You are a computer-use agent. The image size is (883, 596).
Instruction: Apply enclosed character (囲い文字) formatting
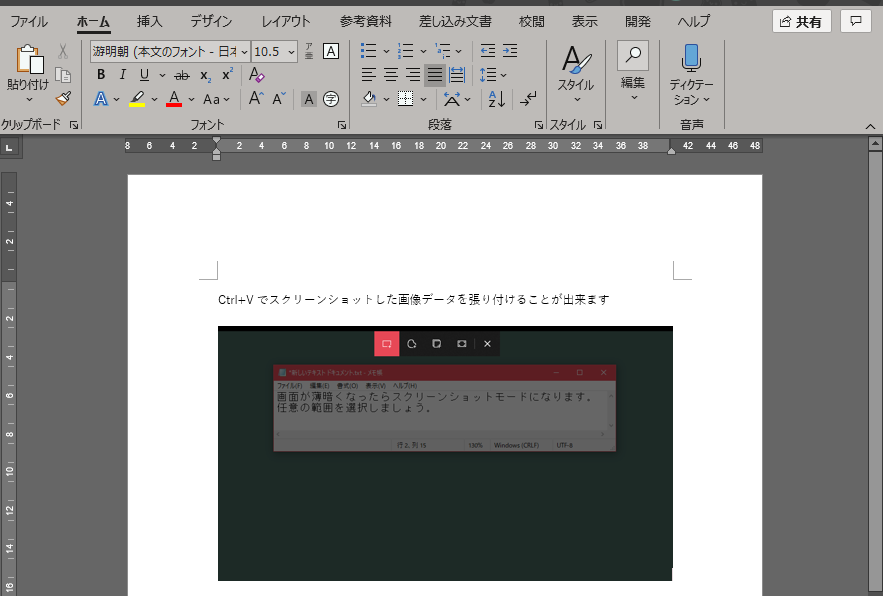[x=331, y=99]
